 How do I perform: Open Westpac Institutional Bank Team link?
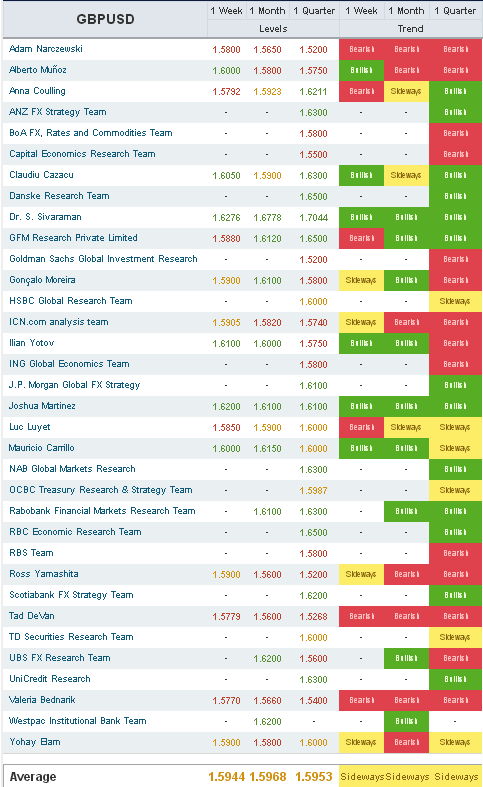click(x=78, y=721)
